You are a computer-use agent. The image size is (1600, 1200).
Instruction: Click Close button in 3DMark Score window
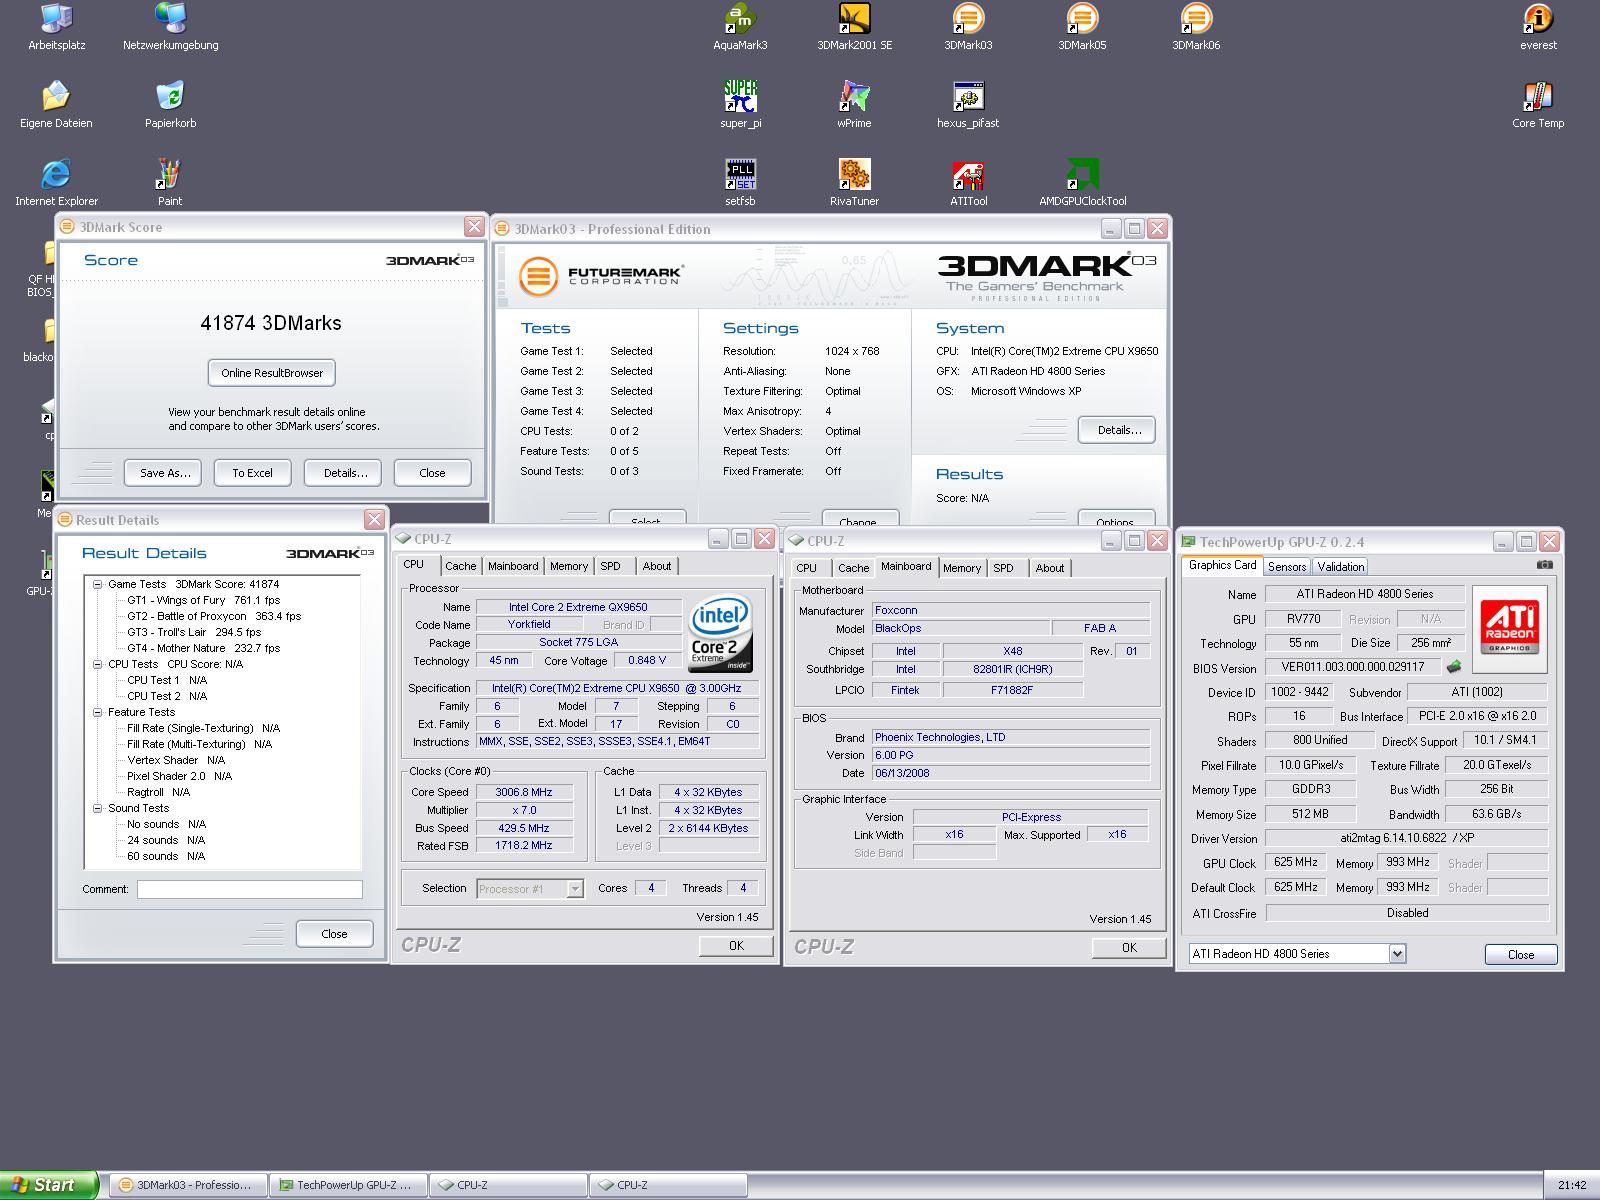(433, 473)
